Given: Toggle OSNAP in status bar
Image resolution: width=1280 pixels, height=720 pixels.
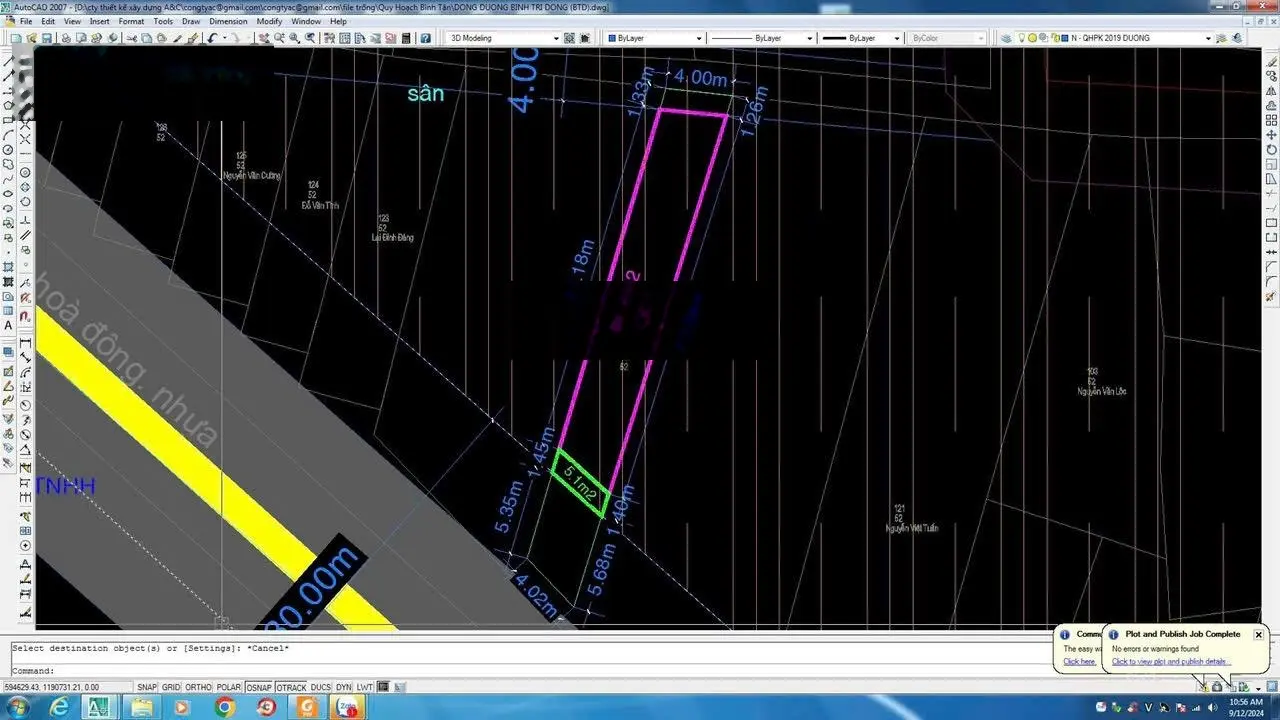Looking at the screenshot, I should 259,687.
